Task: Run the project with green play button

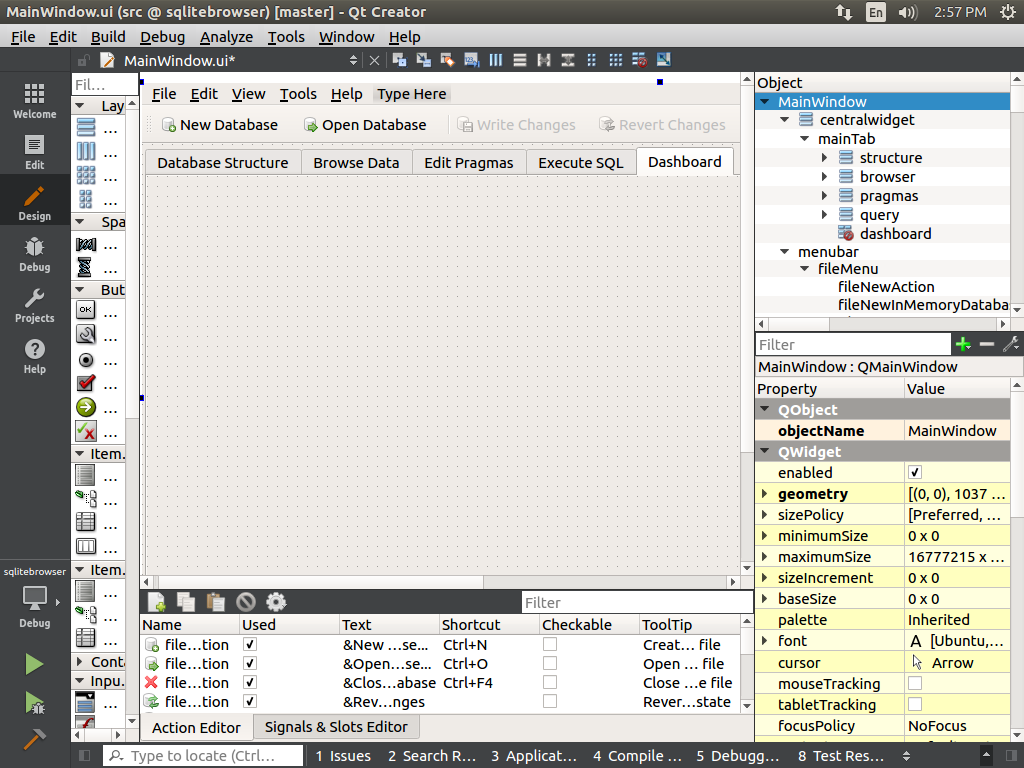Action: point(34,664)
